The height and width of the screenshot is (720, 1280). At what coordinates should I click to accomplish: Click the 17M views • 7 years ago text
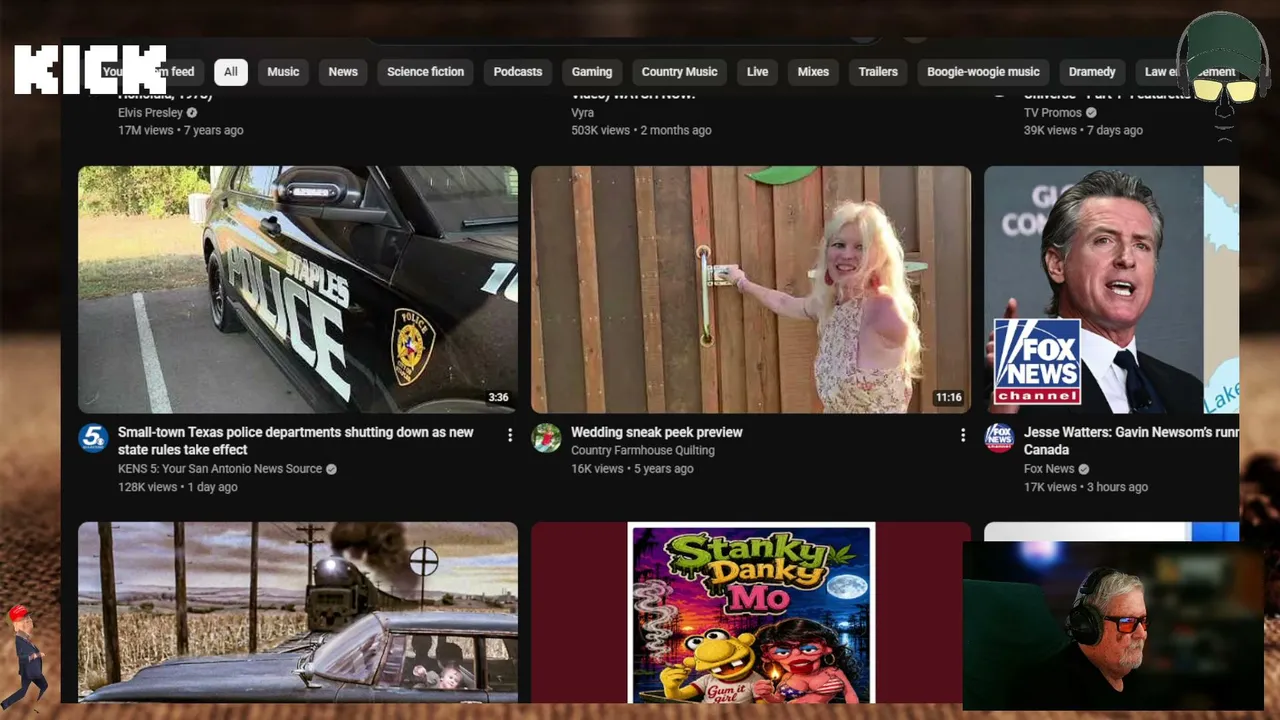[x=181, y=130]
